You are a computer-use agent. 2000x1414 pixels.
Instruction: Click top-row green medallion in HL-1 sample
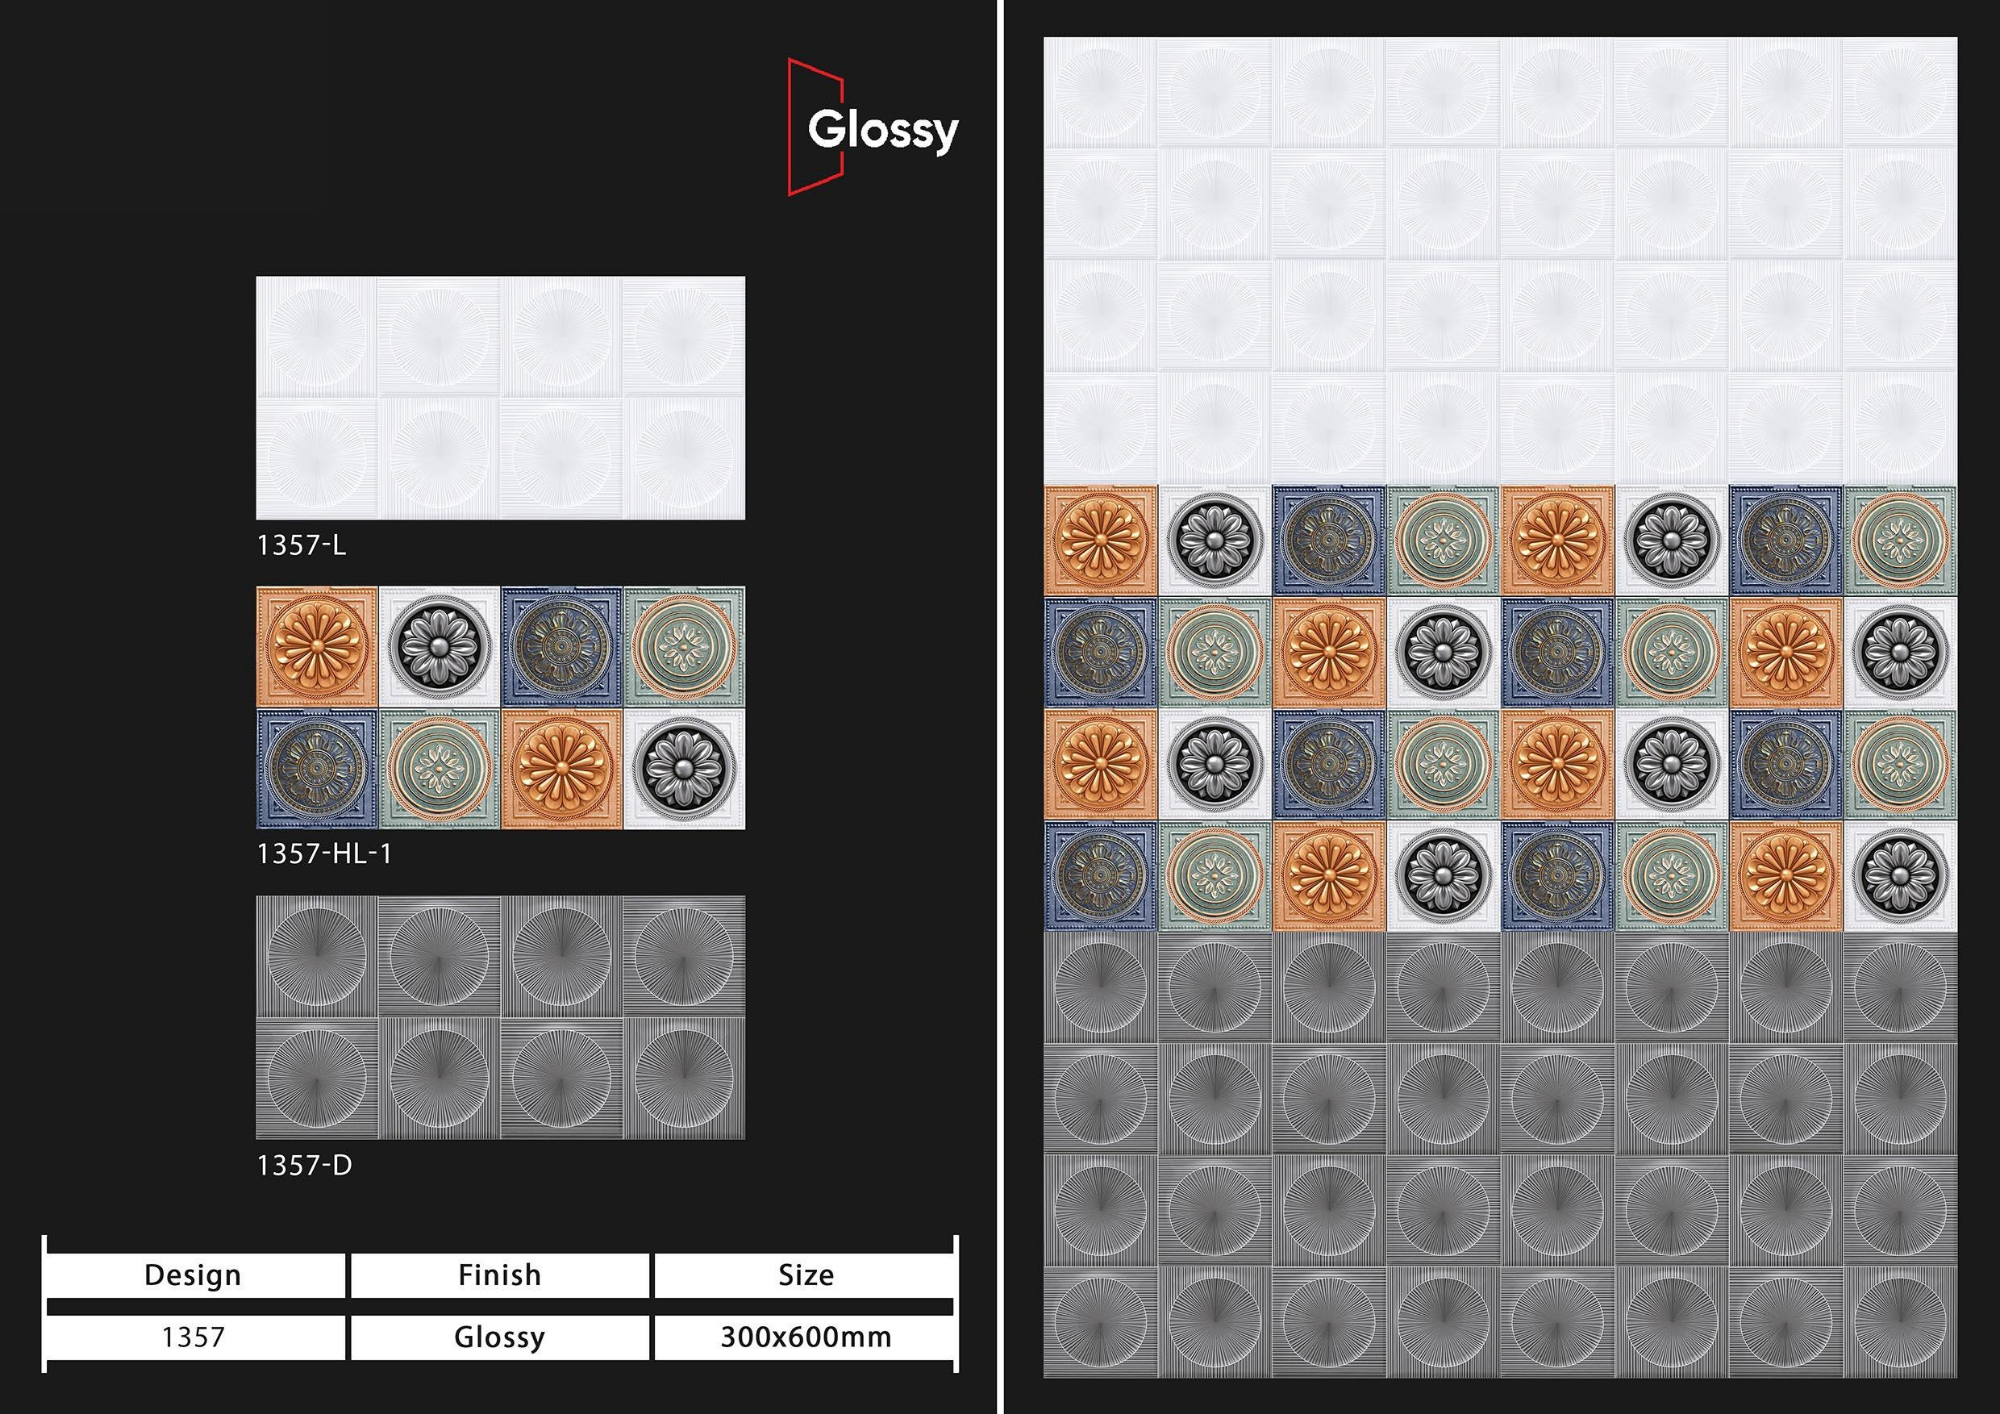[684, 647]
